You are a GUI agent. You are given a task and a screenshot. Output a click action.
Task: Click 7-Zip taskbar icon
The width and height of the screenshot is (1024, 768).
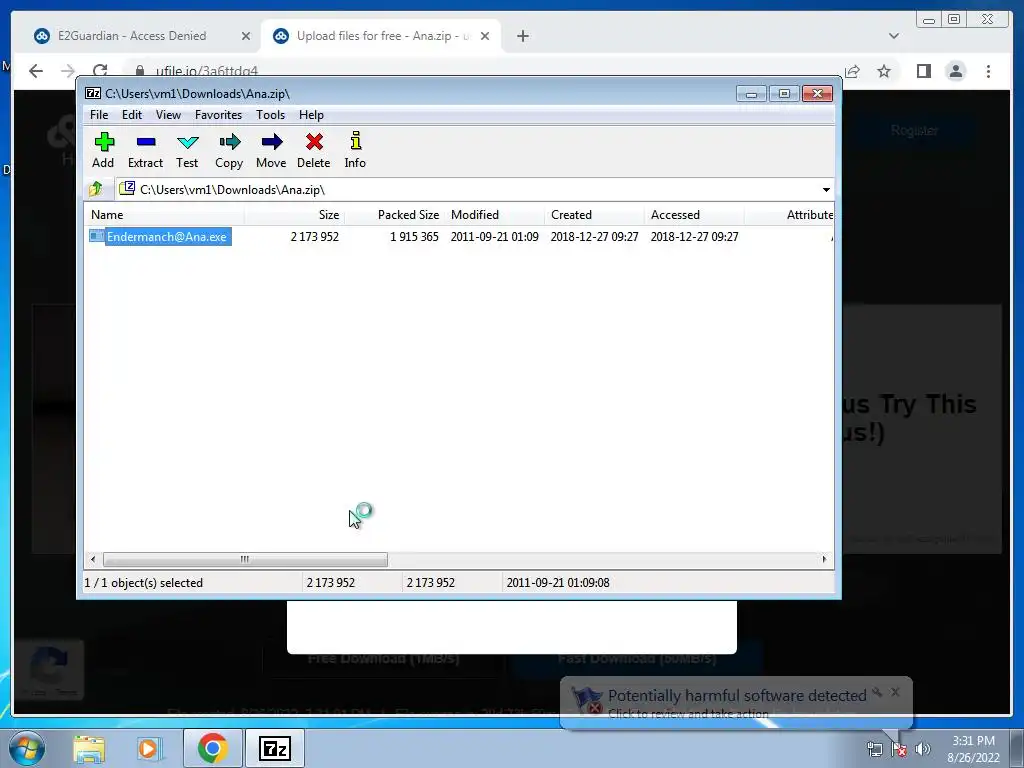pos(274,748)
